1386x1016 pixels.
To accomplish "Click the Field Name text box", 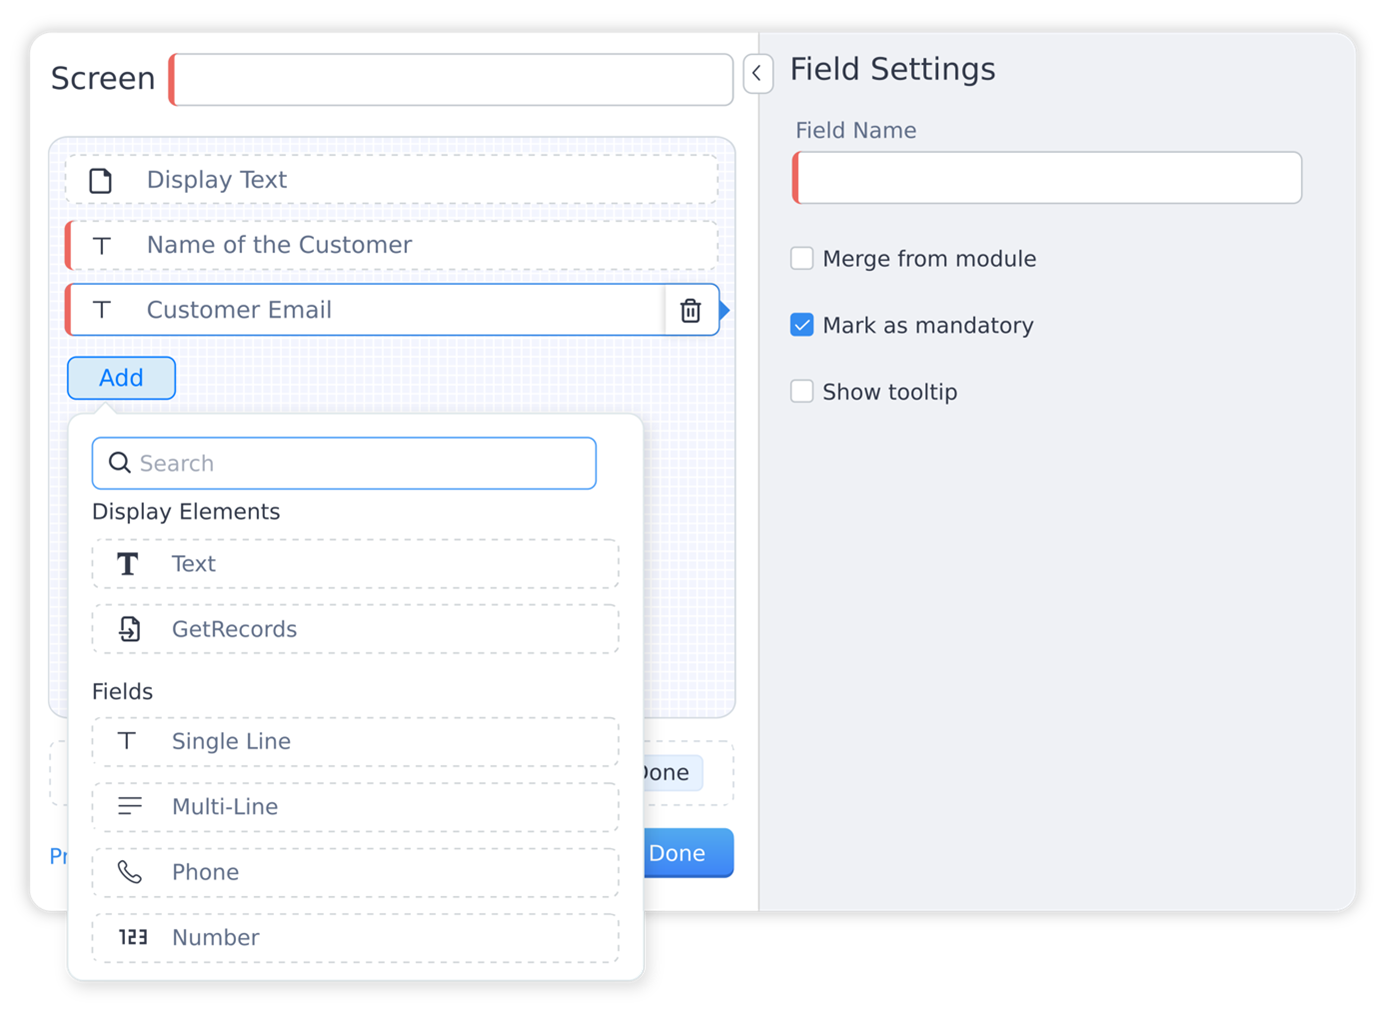I will point(1048,178).
